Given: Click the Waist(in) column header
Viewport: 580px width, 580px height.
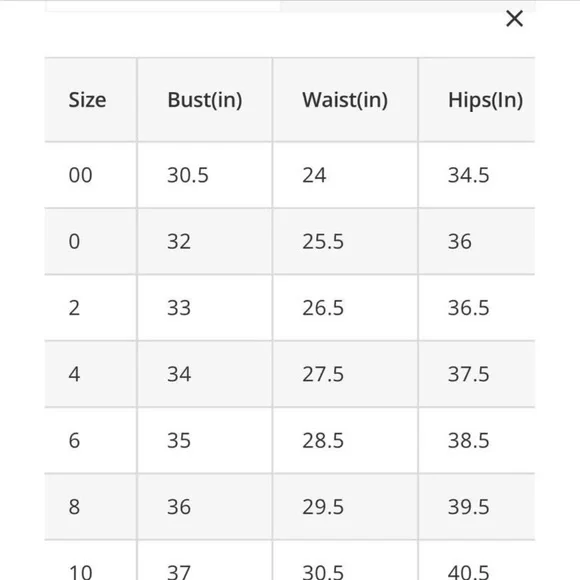Looking at the screenshot, I should (345, 100).
